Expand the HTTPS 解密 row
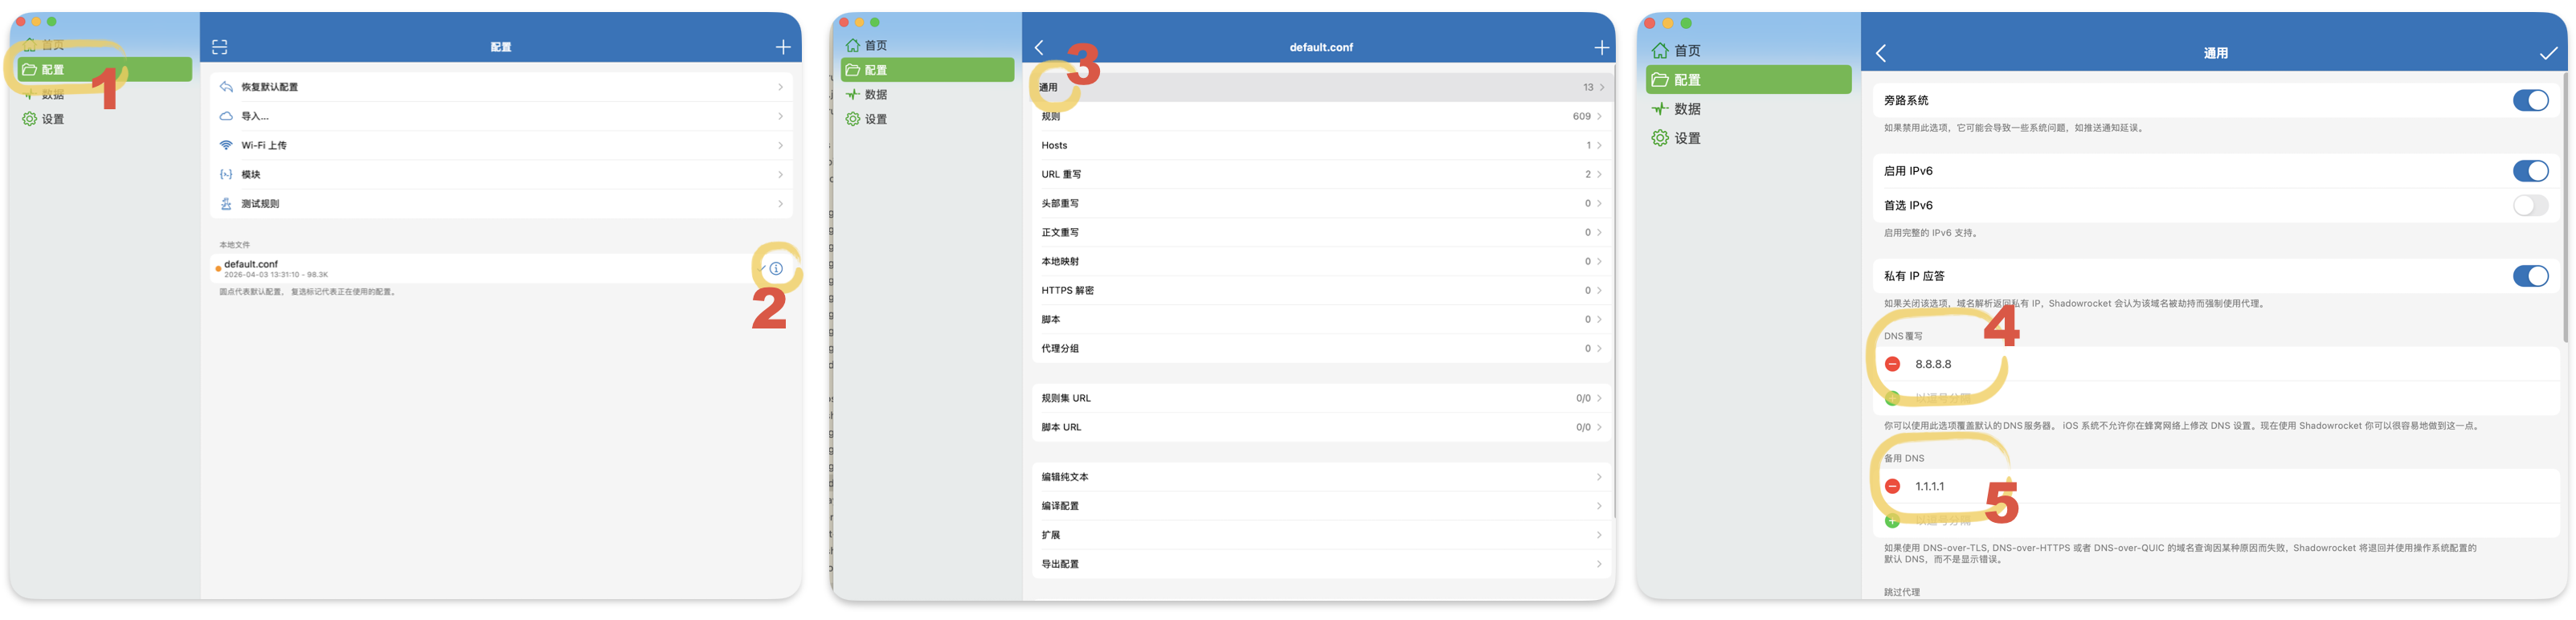This screenshot has width=2576, height=620. pyautogui.click(x=1320, y=290)
